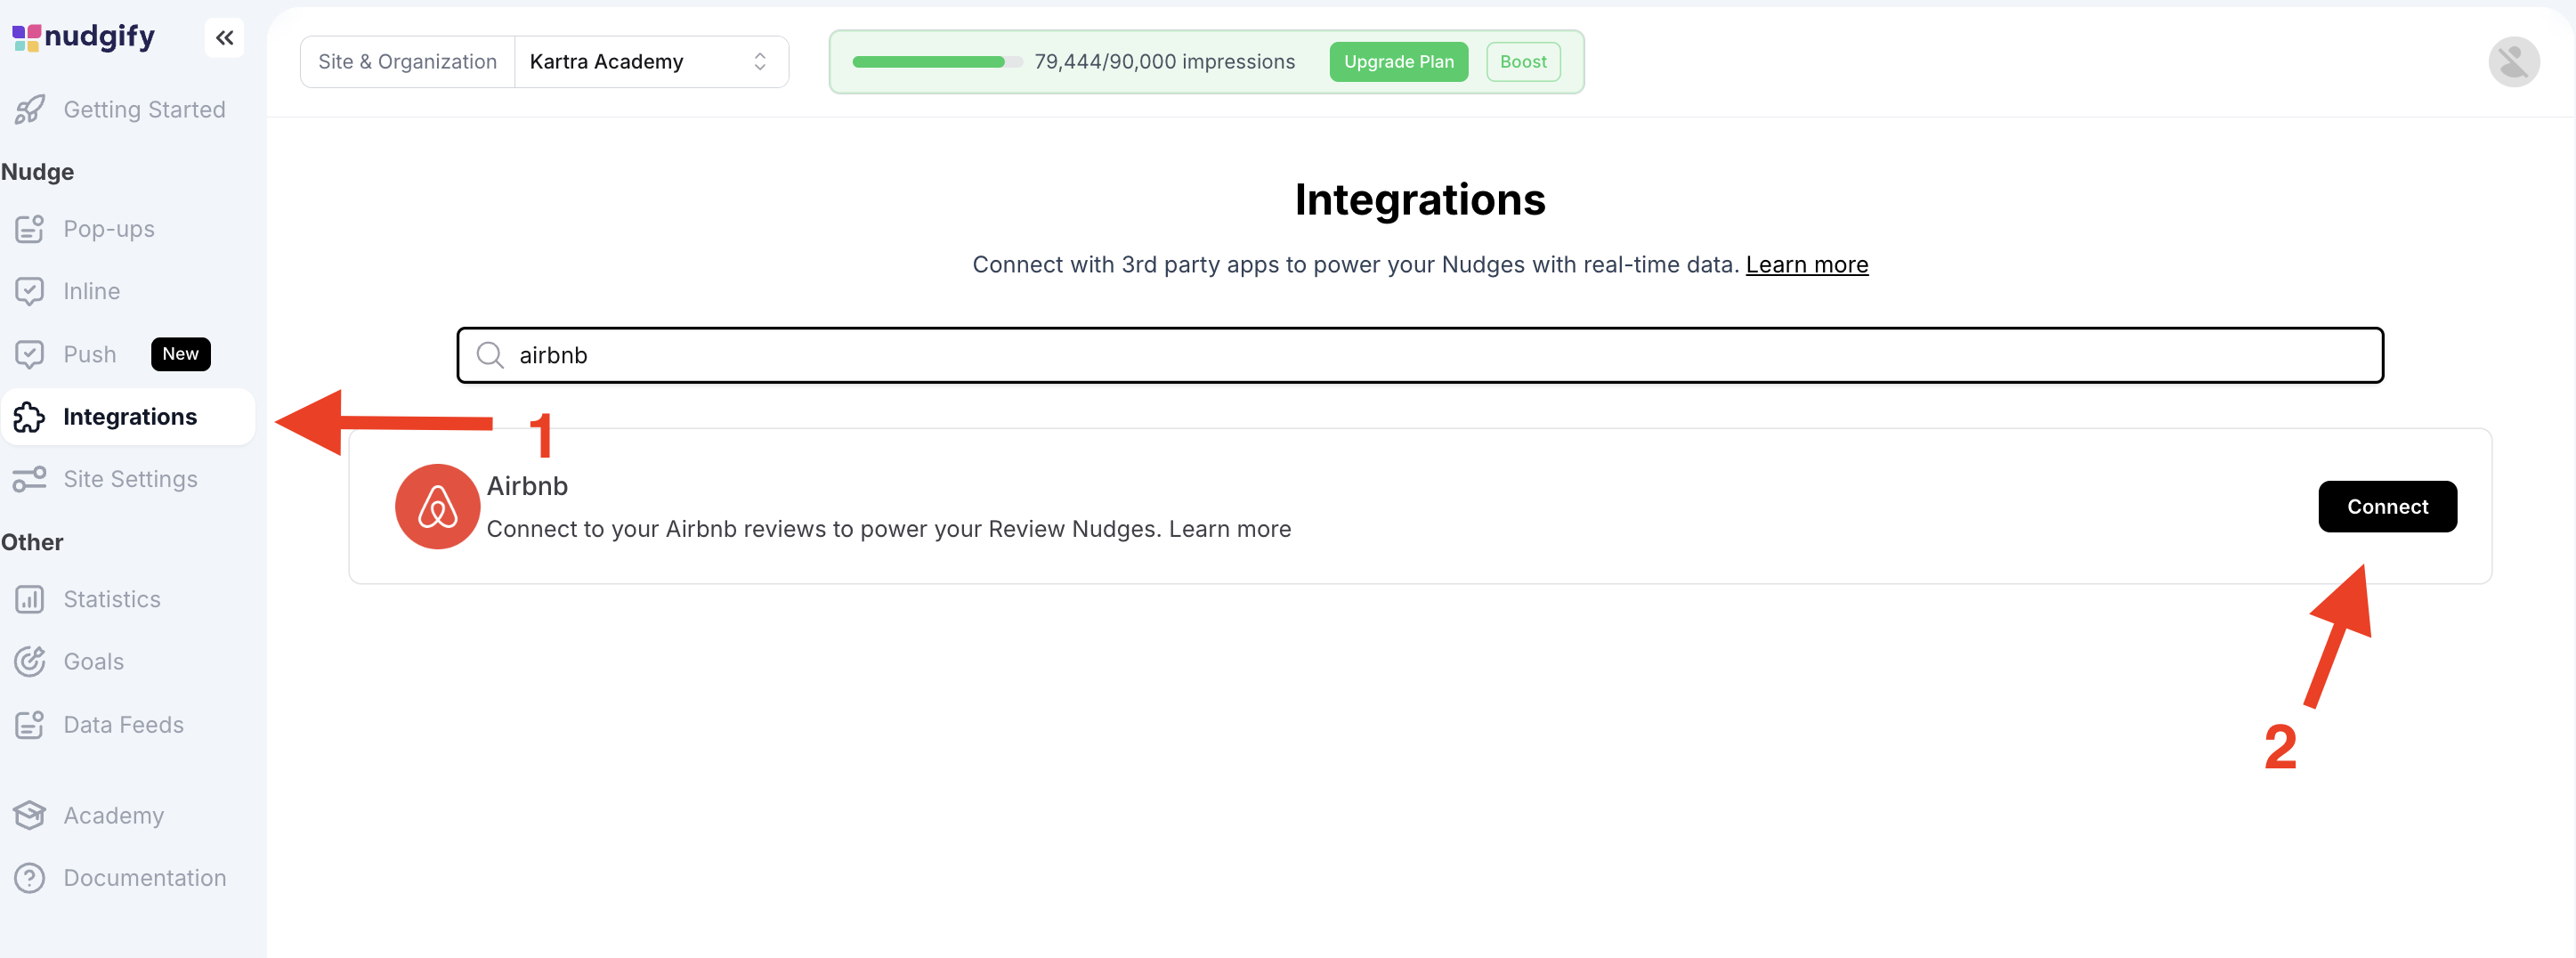Connect the Airbnb integration

click(2387, 506)
